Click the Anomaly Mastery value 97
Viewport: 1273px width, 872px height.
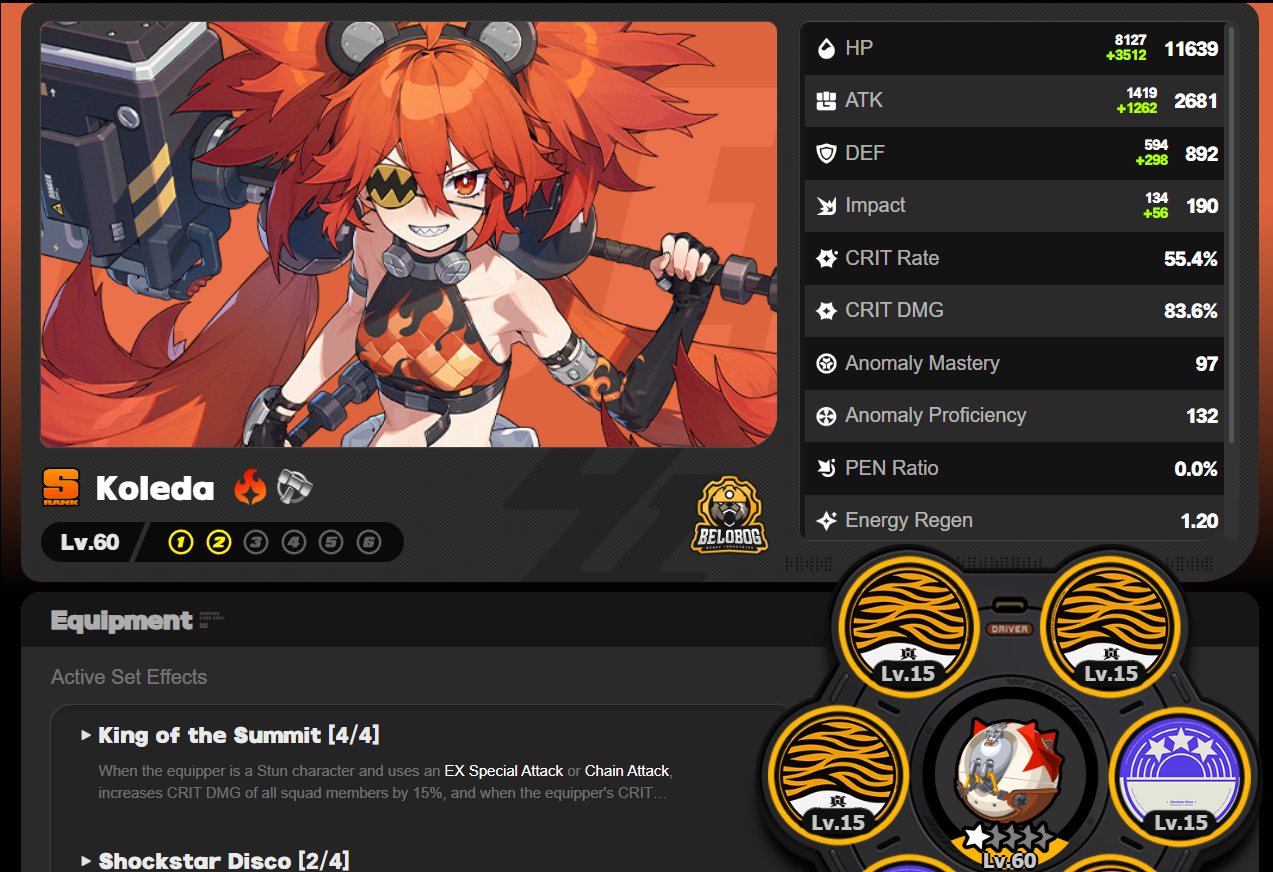[1207, 364]
